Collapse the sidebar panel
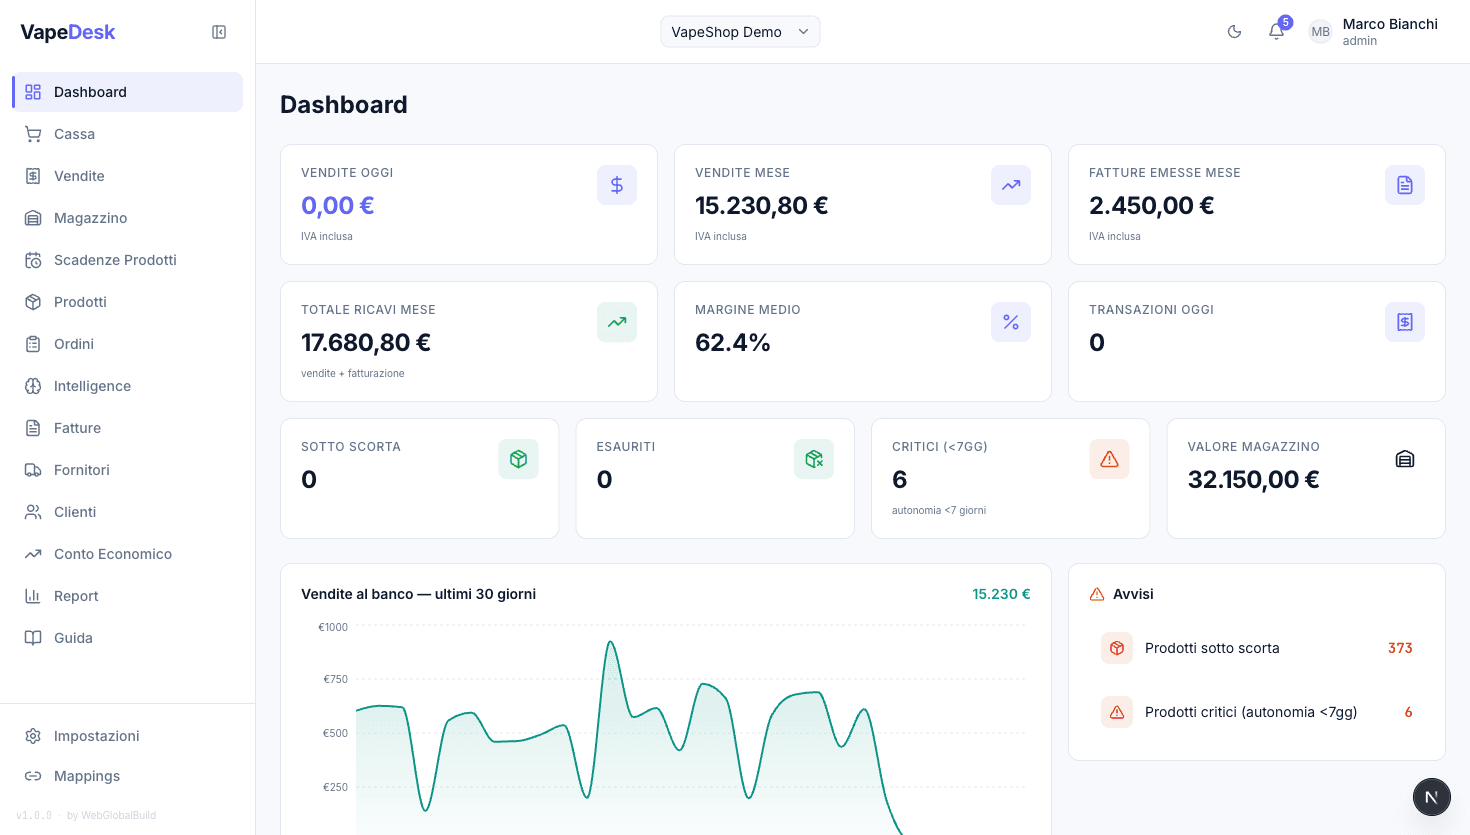Viewport: 1470px width, 835px height. tap(219, 32)
